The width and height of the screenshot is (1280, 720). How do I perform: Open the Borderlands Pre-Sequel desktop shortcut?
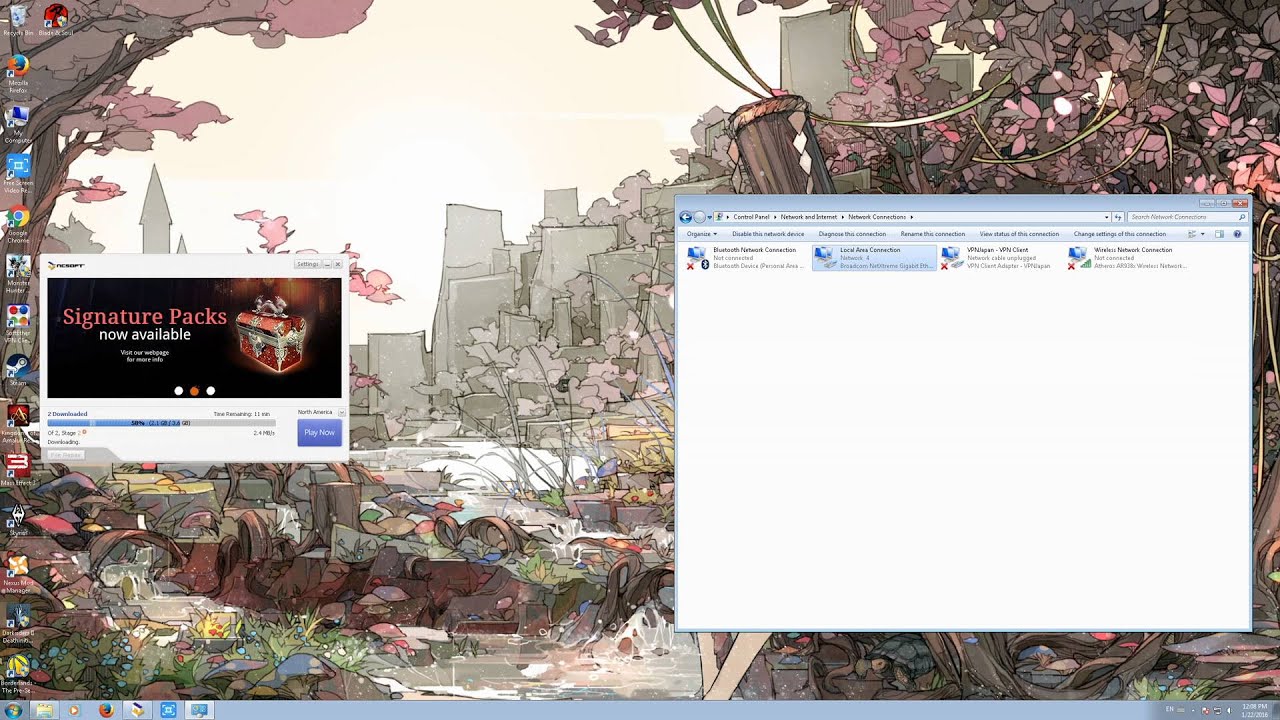[x=18, y=674]
